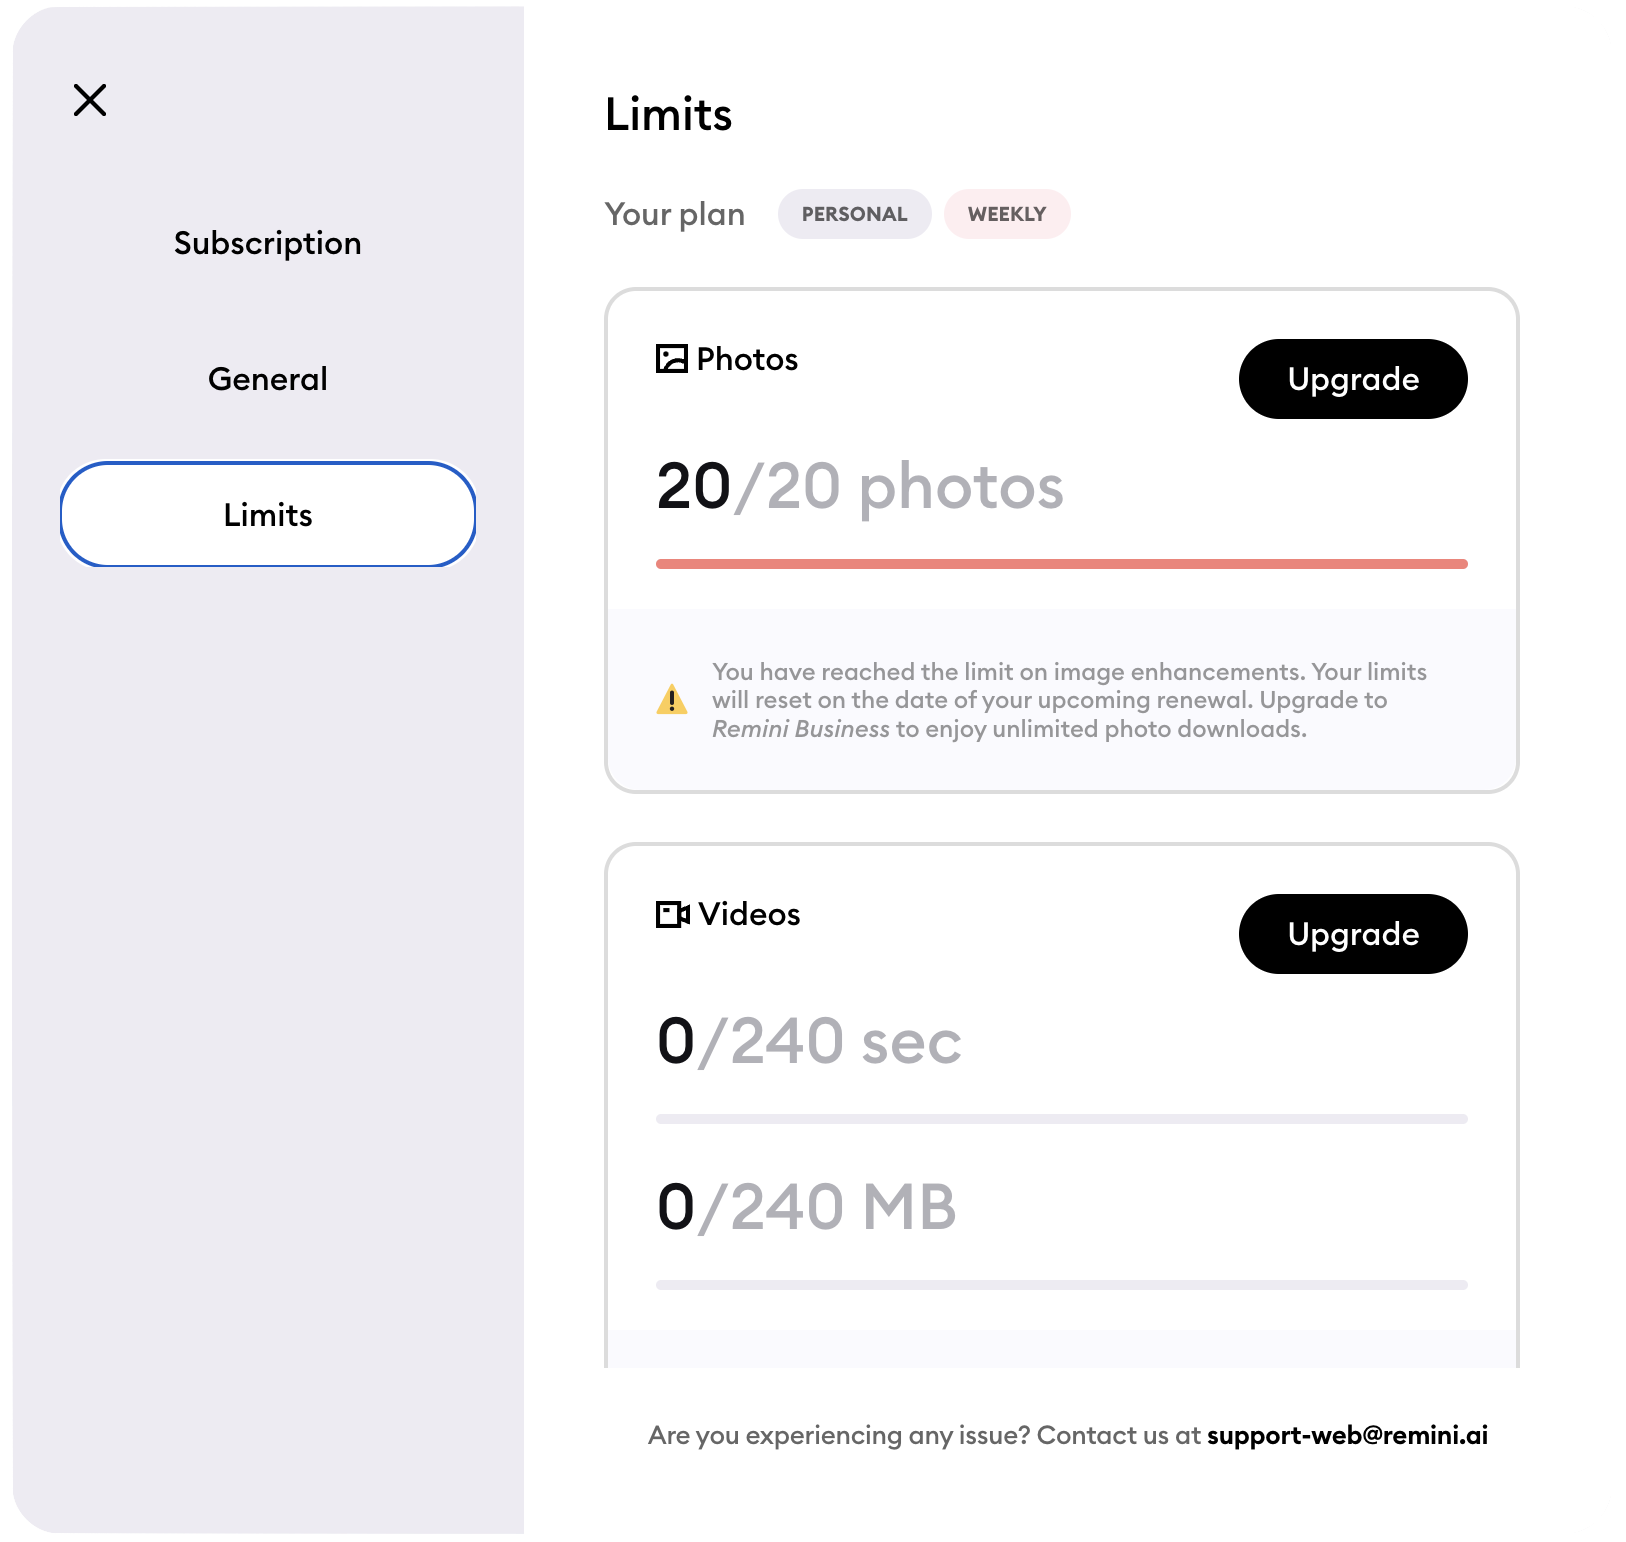This screenshot has height=1542, width=1626.
Task: Click the limit reached warning message
Action: click(1069, 700)
